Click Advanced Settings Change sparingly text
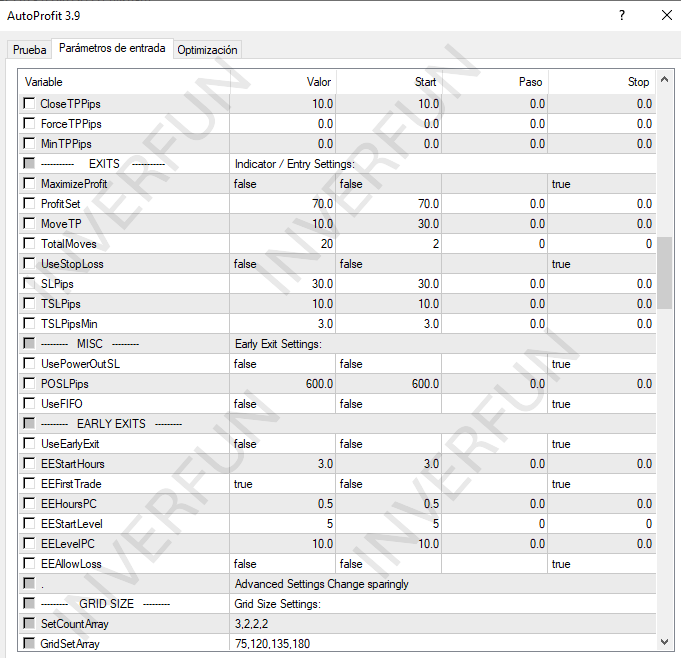Image resolution: width=681 pixels, height=658 pixels. tap(321, 584)
